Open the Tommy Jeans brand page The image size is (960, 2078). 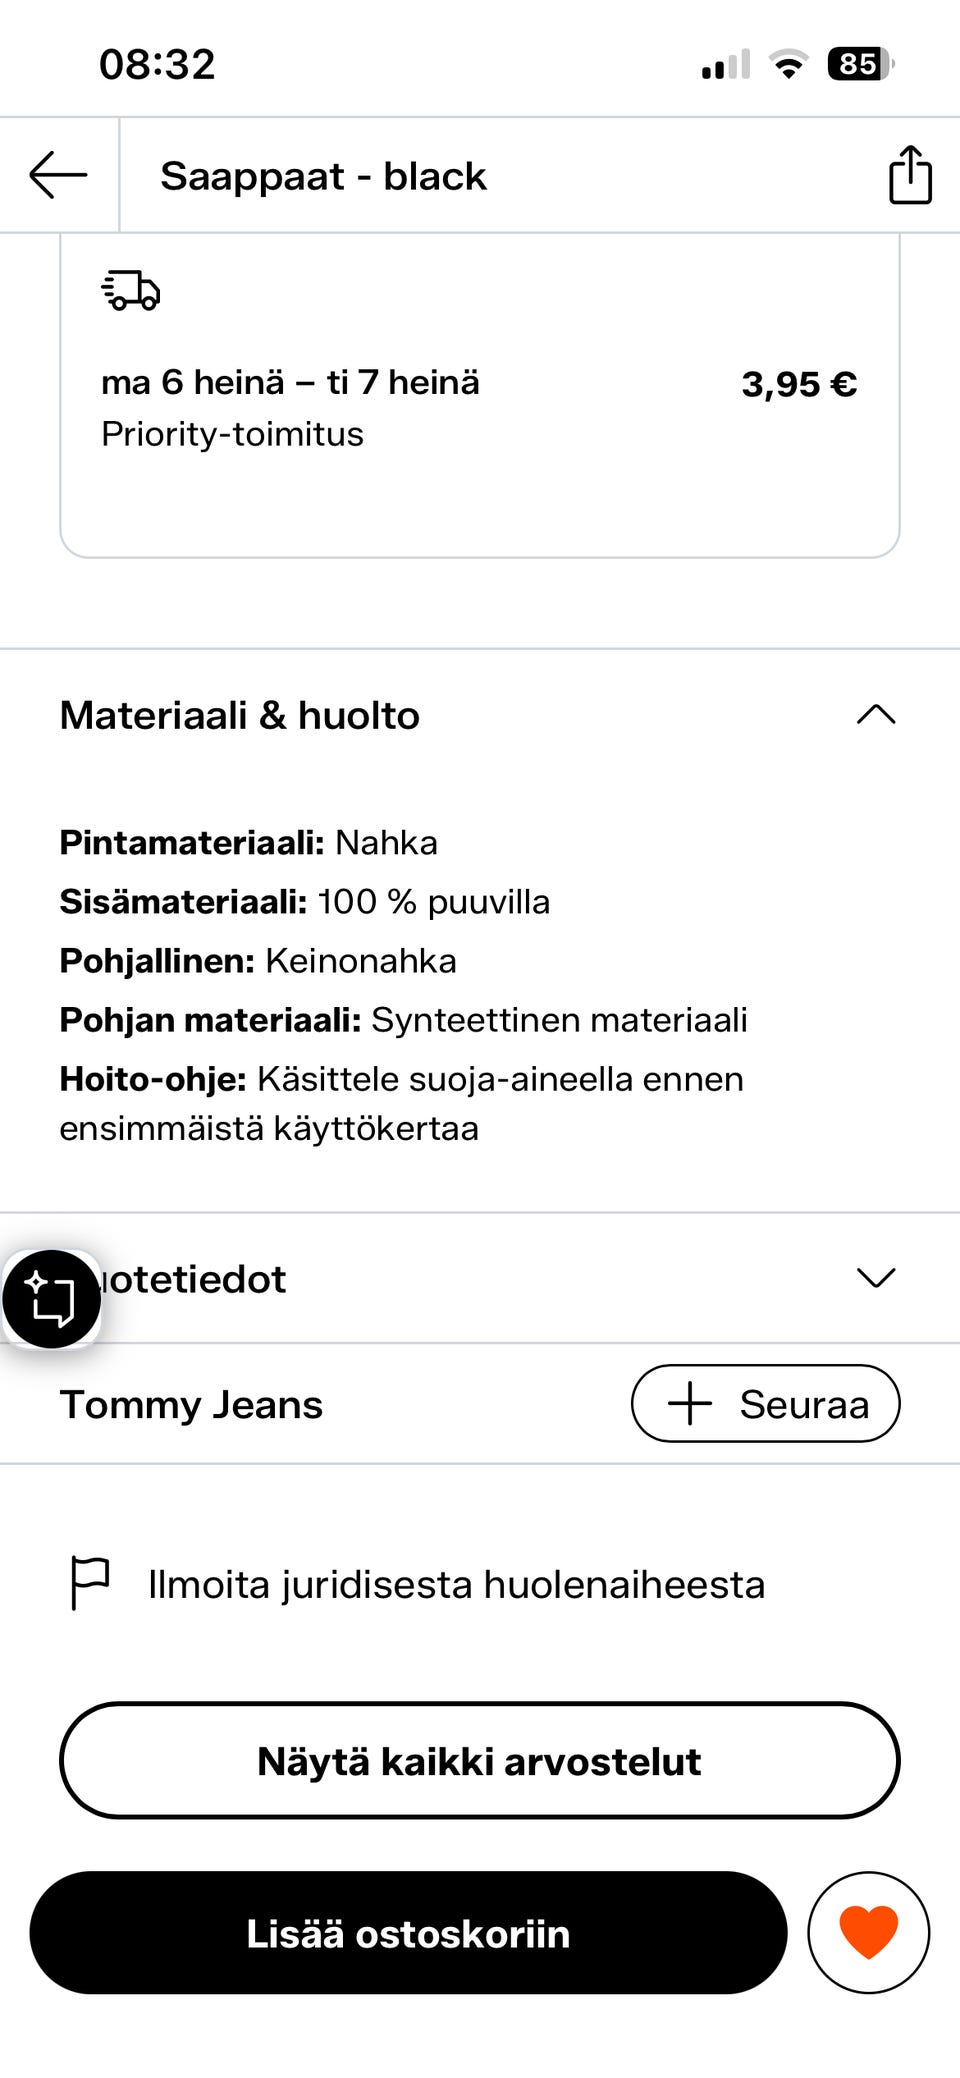click(191, 1404)
